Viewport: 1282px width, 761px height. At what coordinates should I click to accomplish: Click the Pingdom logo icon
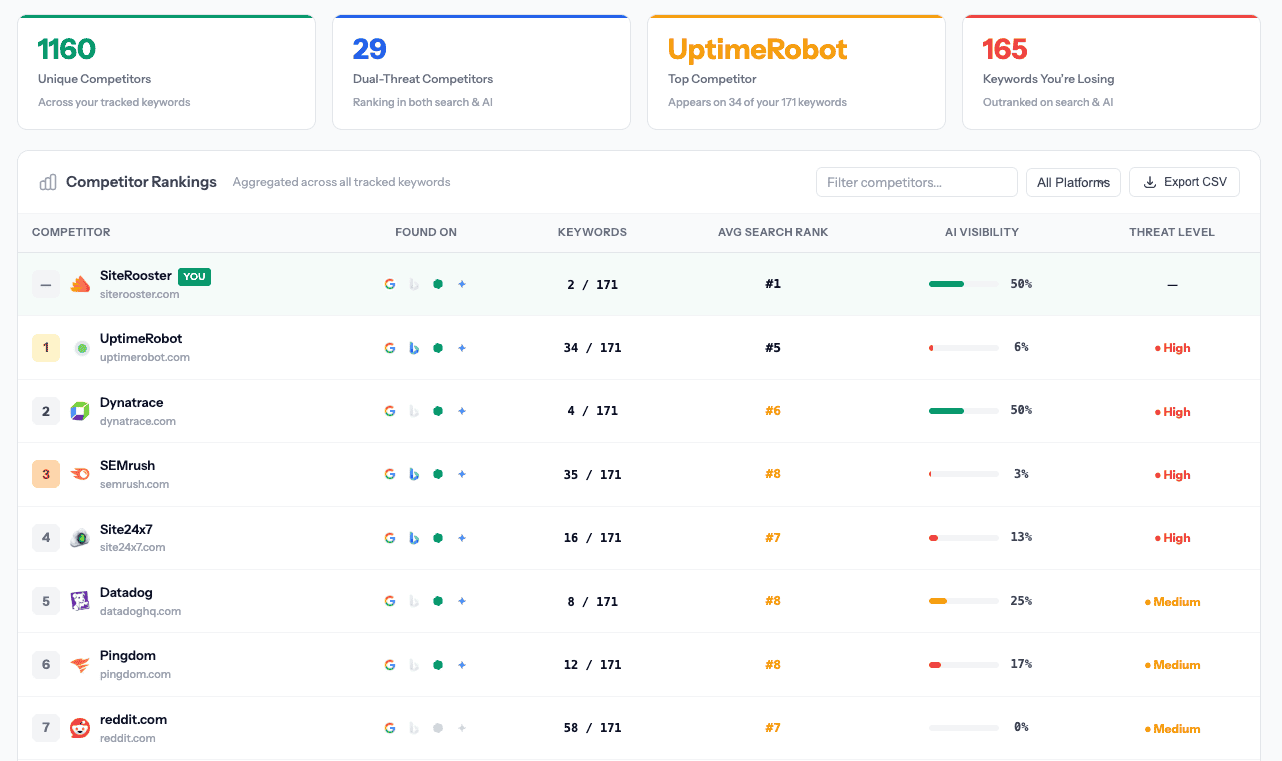pos(80,665)
